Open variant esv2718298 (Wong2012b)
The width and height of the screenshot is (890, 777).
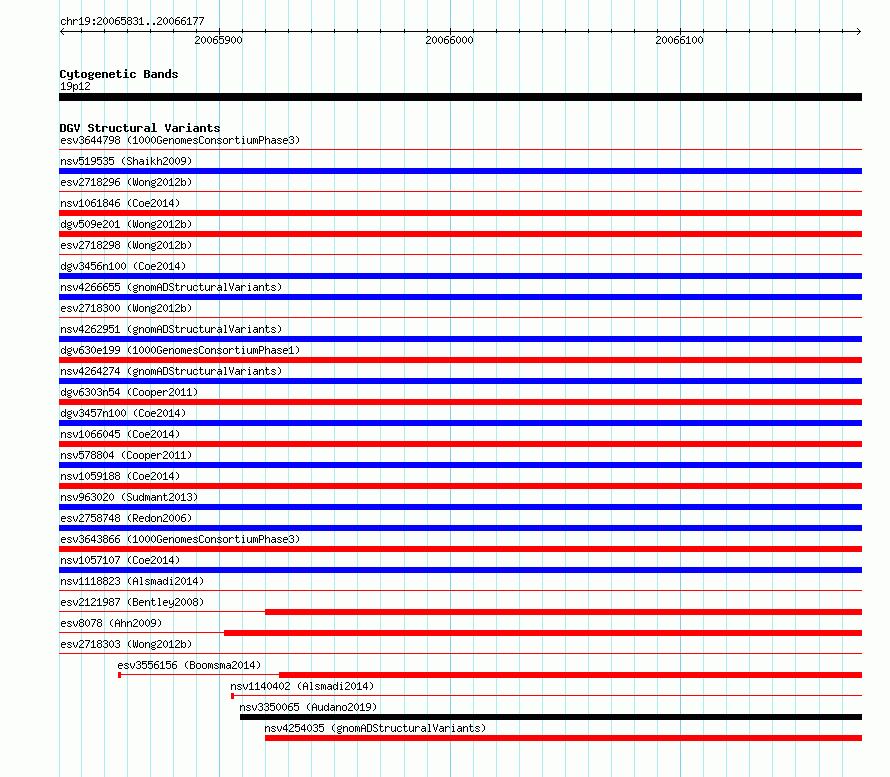(126, 245)
